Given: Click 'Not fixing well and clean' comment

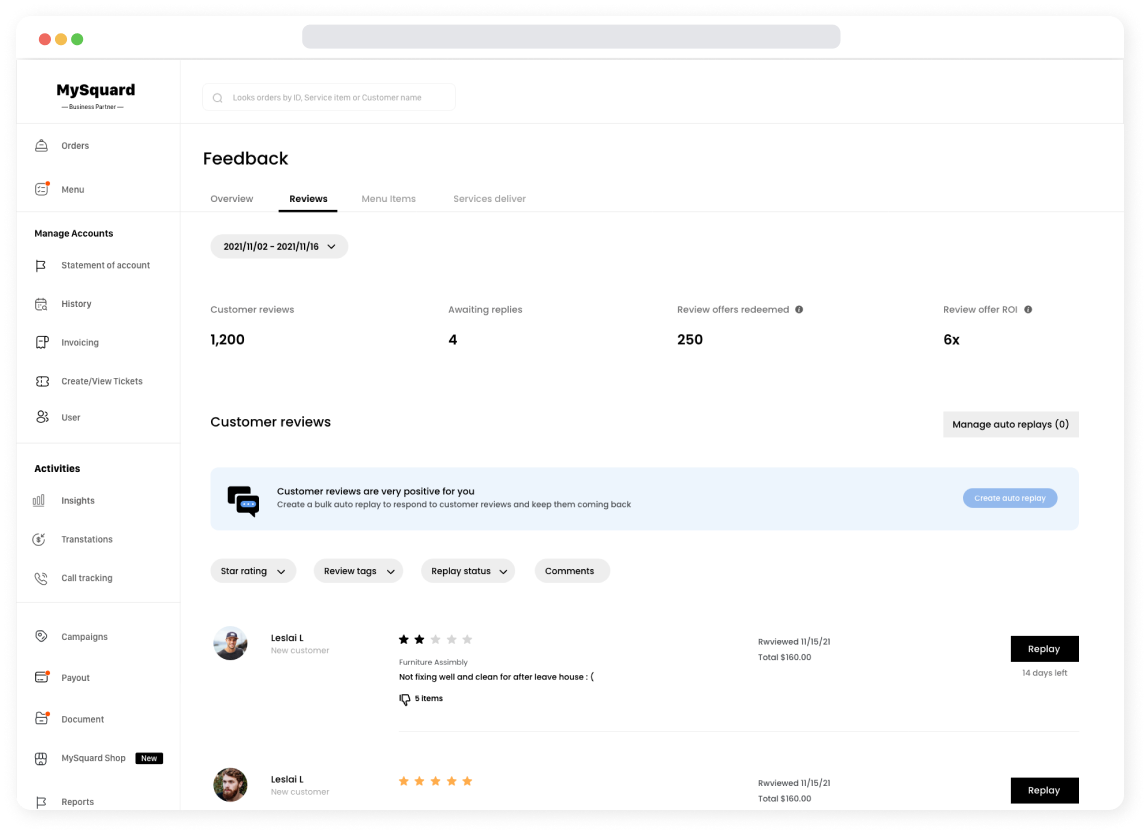Looking at the screenshot, I should click(496, 677).
